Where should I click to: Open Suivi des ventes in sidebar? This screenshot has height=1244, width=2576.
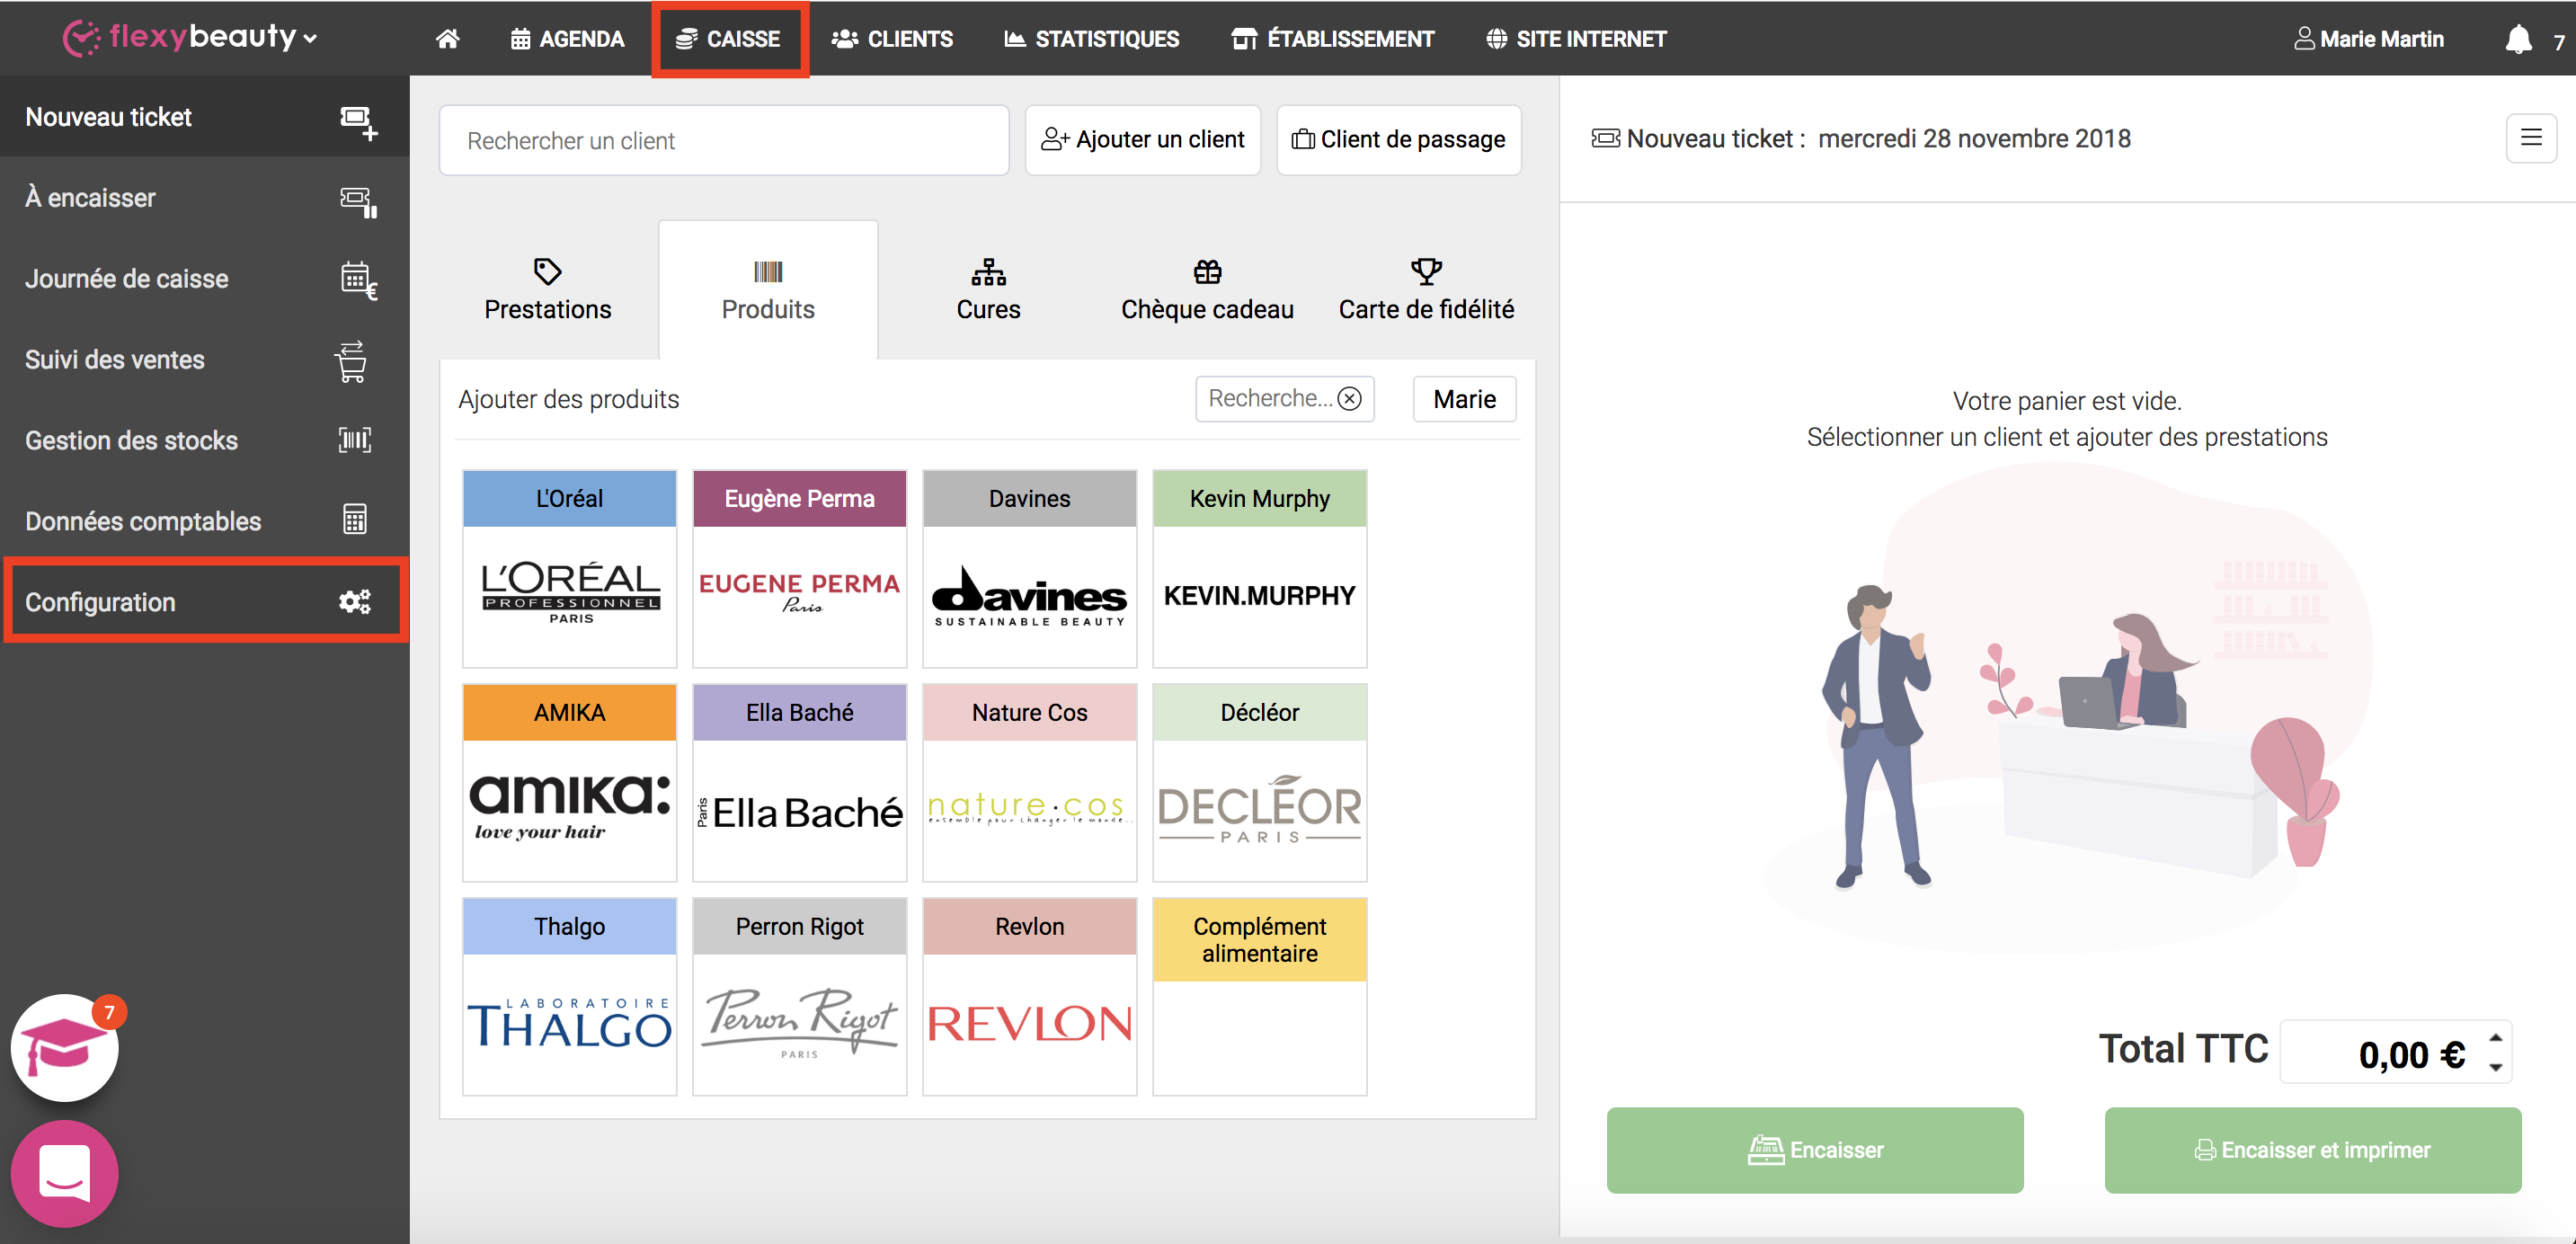204,360
